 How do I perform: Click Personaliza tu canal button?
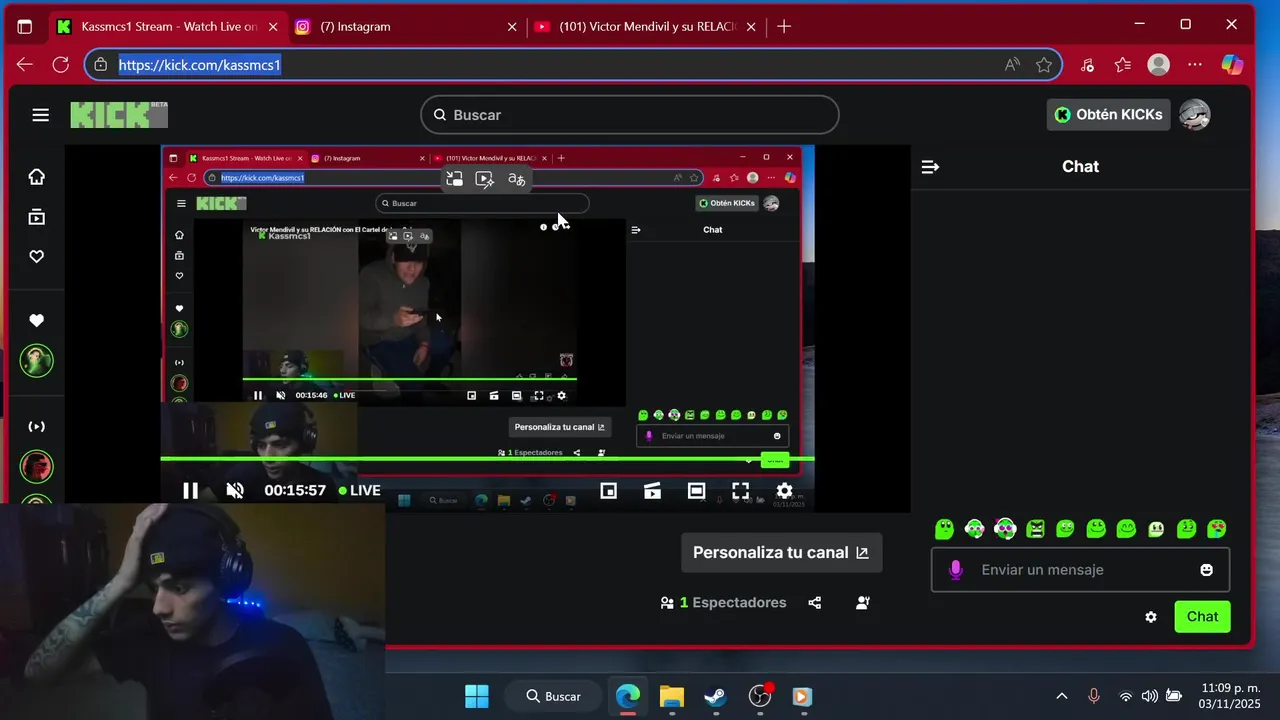[781, 553]
